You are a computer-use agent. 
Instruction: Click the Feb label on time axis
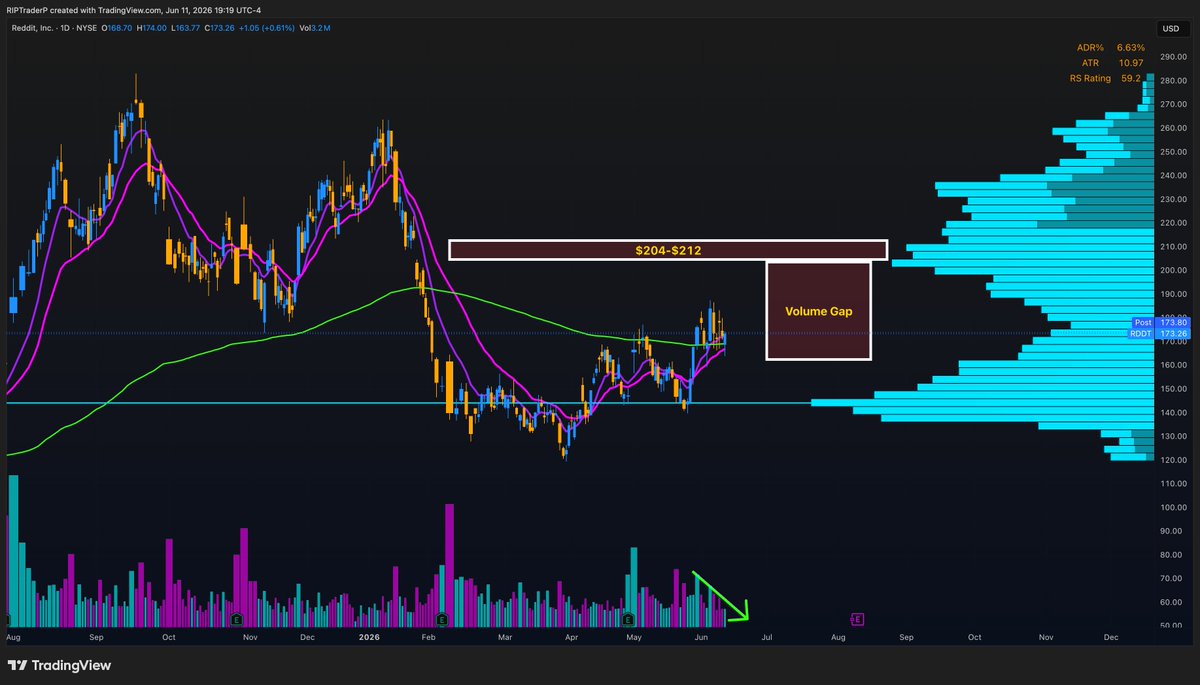[429, 637]
